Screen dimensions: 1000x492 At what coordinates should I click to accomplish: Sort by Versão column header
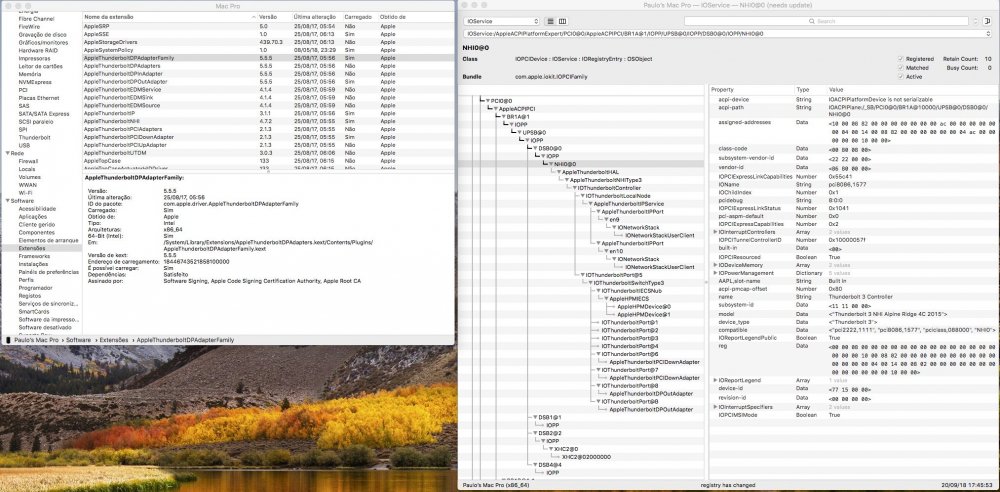[x=274, y=17]
